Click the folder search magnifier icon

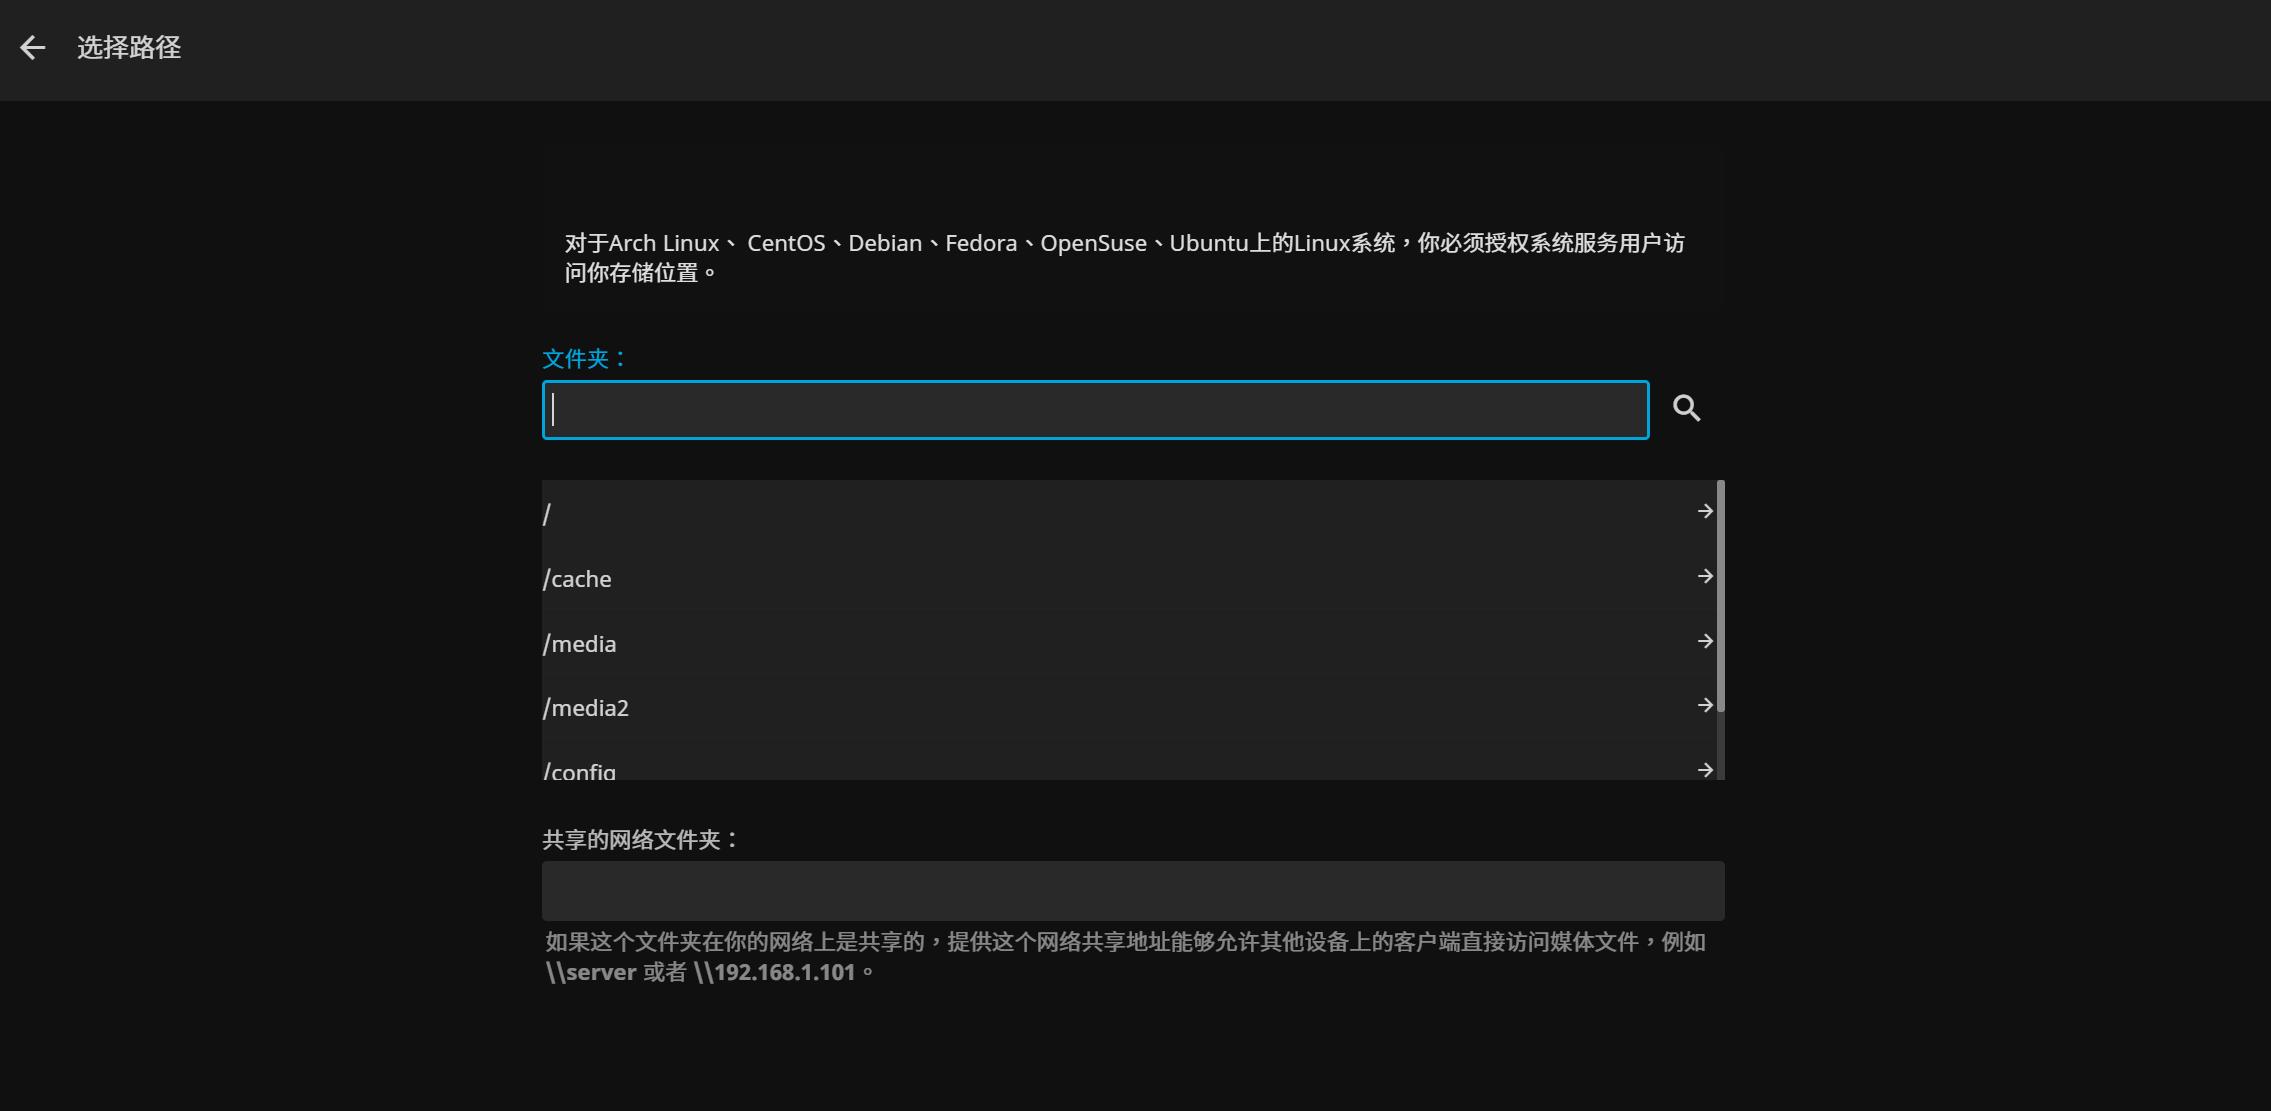coord(1687,408)
